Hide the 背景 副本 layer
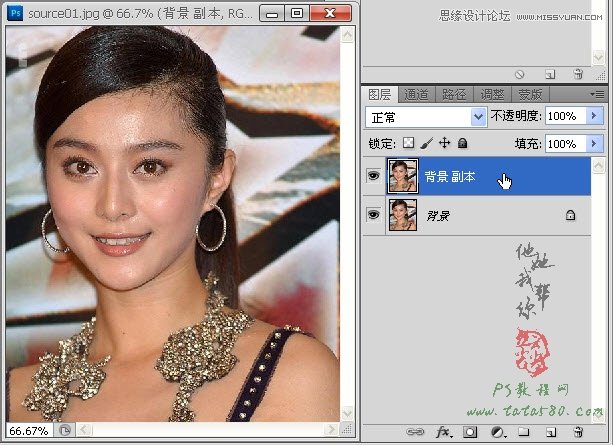The image size is (613, 445). [x=373, y=176]
